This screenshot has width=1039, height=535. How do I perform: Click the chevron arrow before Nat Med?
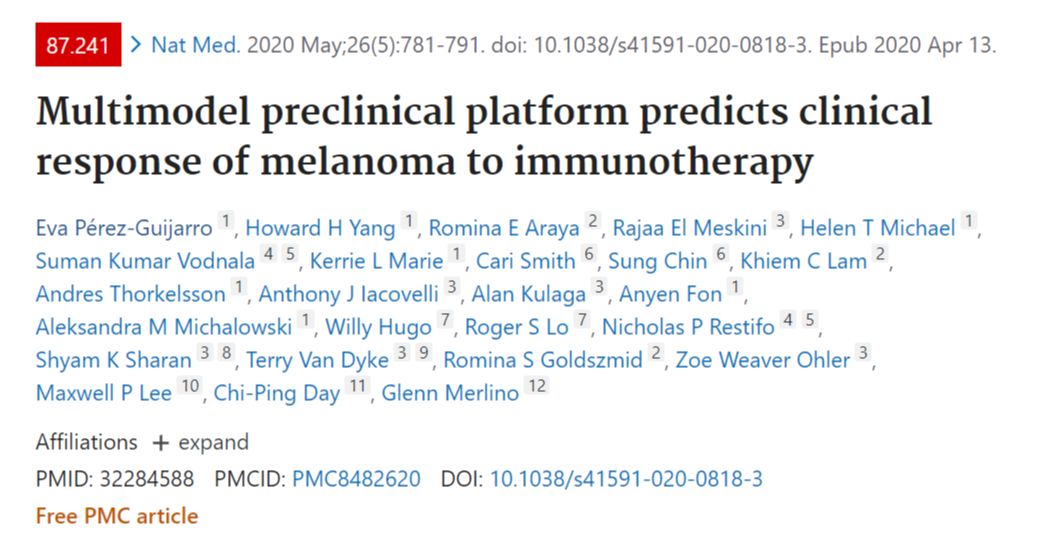coord(137,44)
